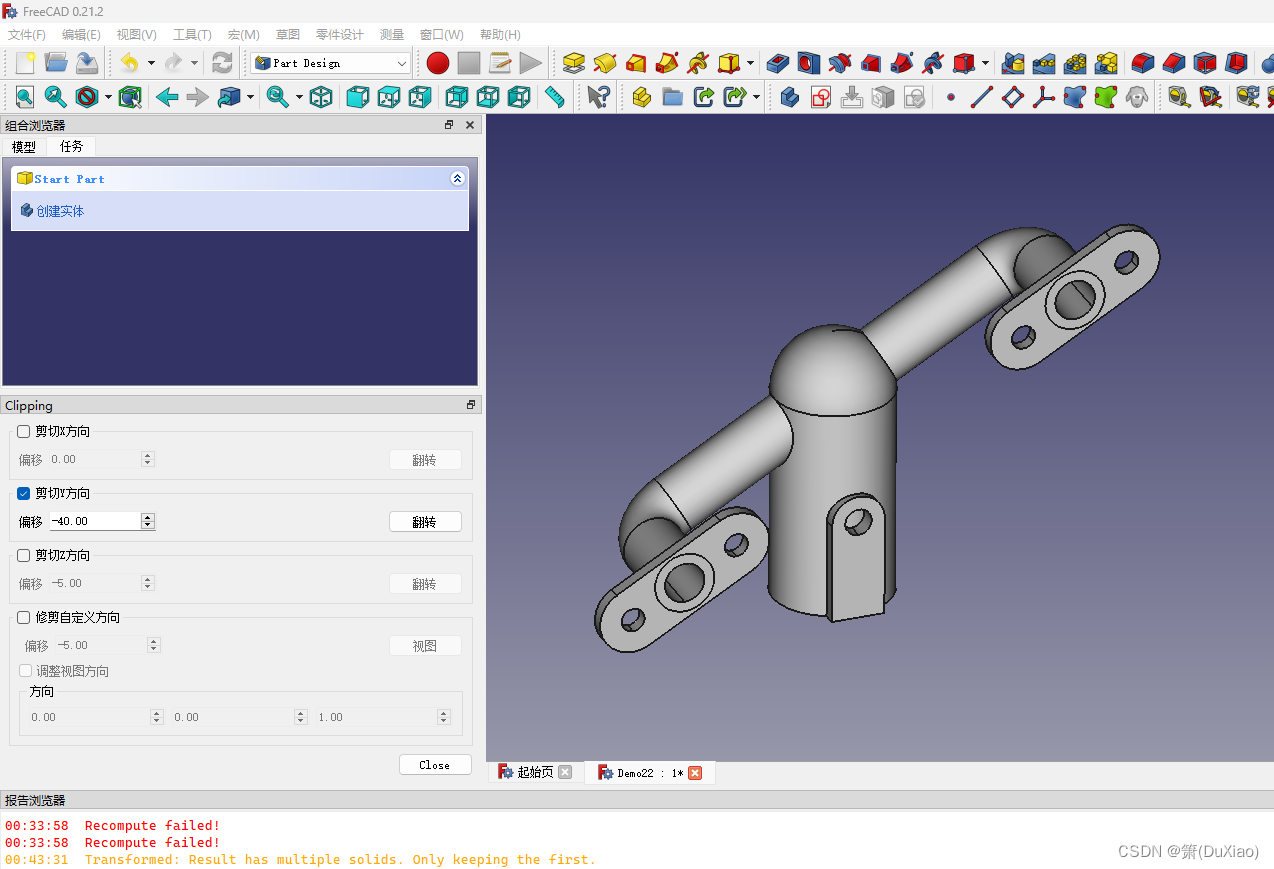Switch to the 模型 tab

pos(24,146)
